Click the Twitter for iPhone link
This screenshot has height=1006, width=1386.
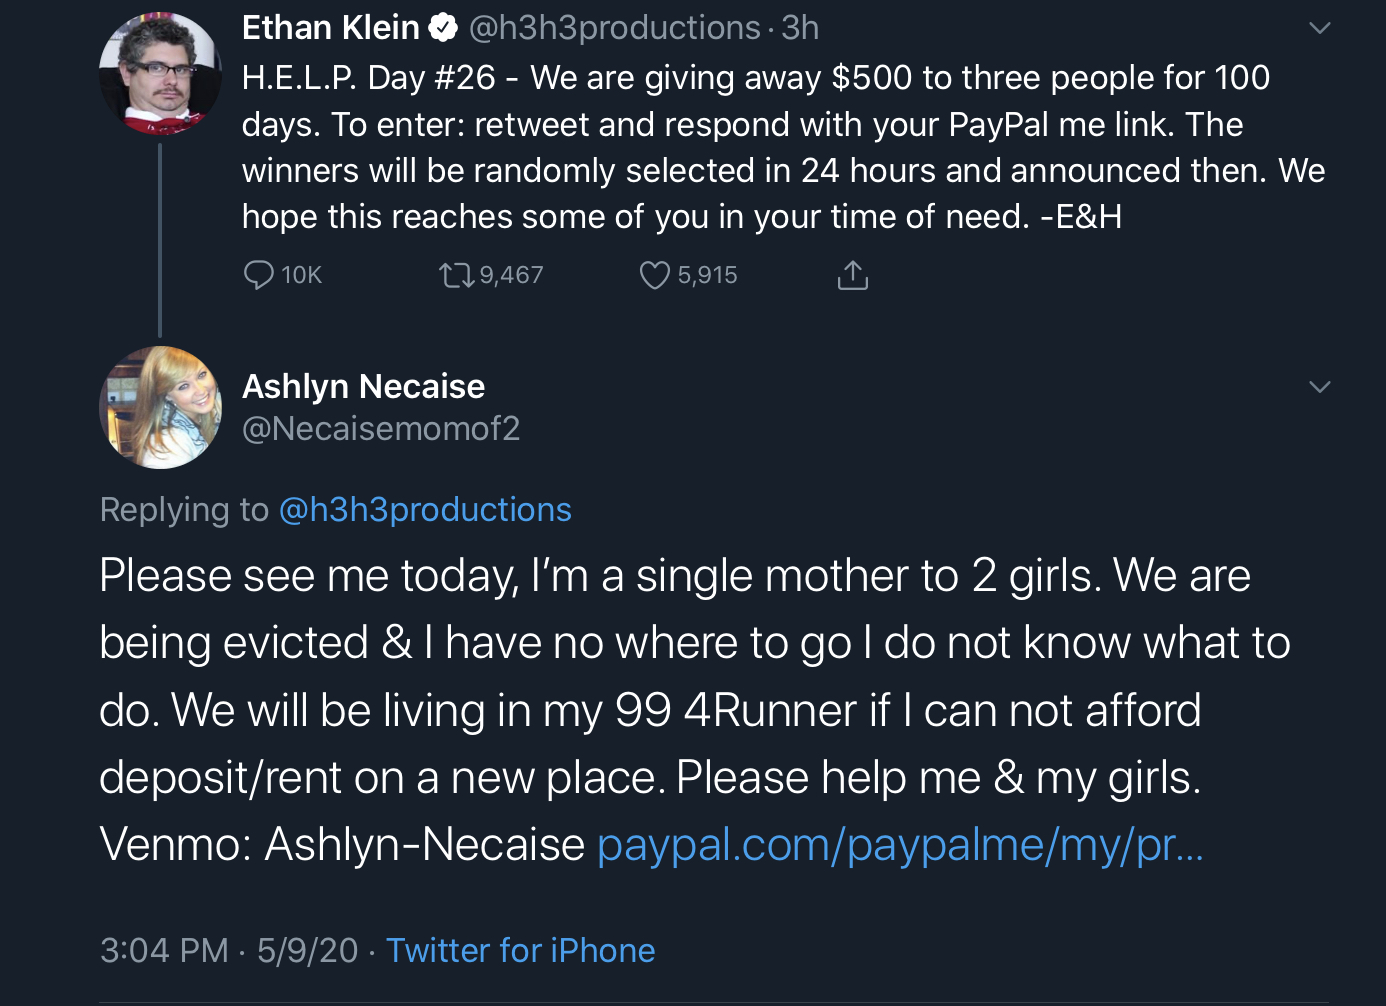[520, 950]
